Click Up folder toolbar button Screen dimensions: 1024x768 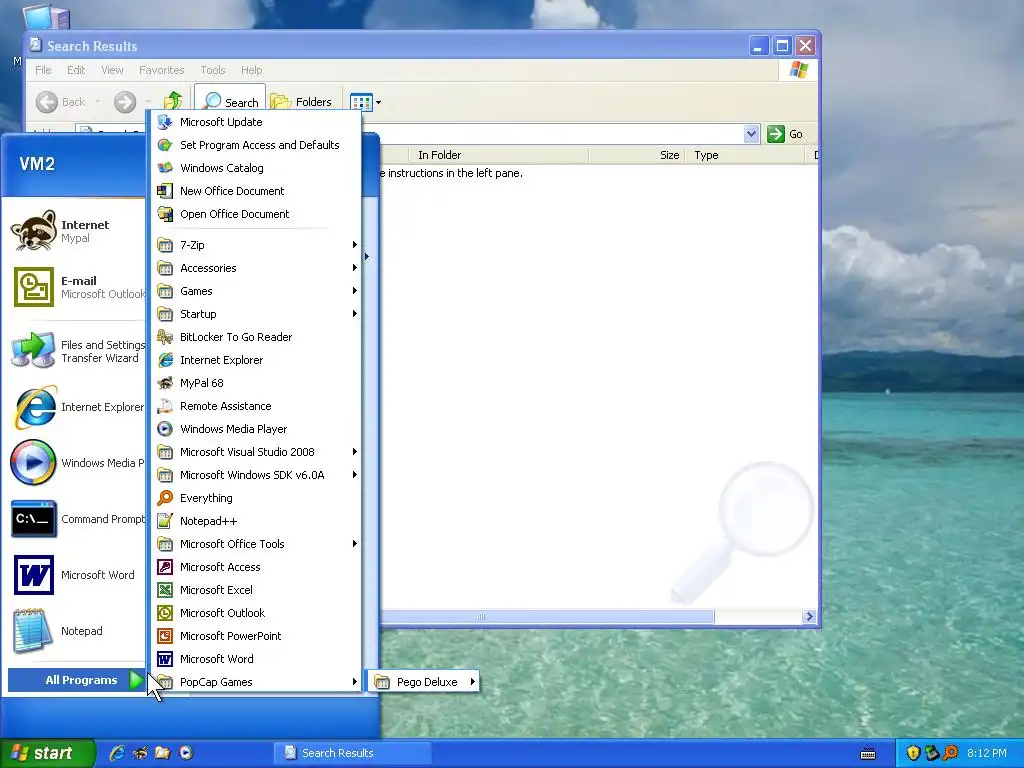point(172,102)
